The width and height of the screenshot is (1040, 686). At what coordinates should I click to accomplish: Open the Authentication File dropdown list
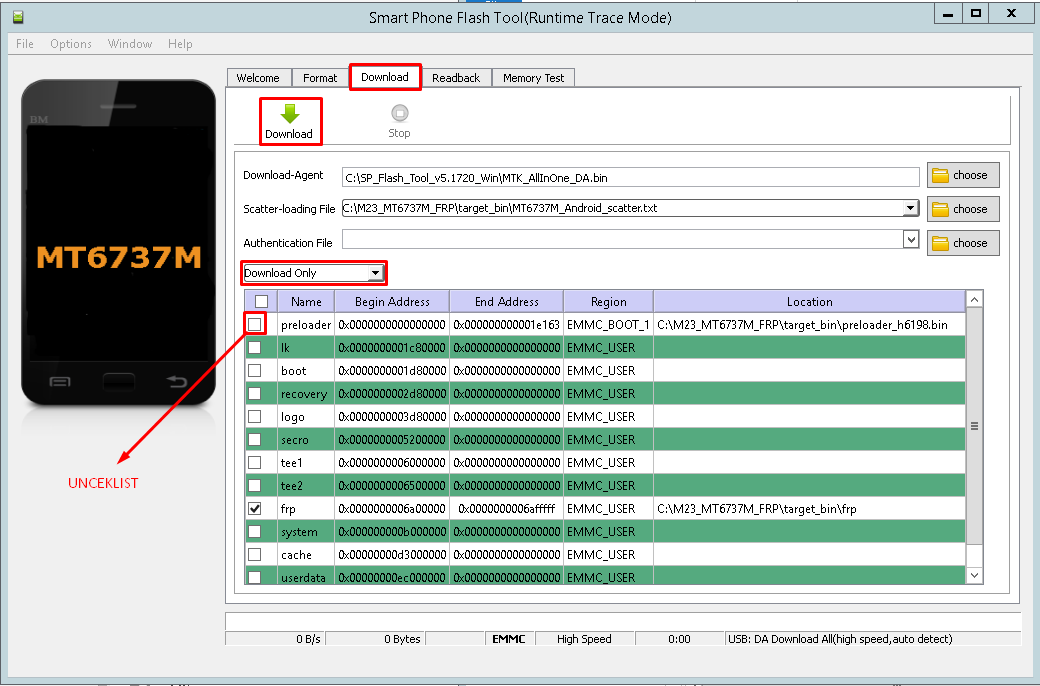coord(910,239)
